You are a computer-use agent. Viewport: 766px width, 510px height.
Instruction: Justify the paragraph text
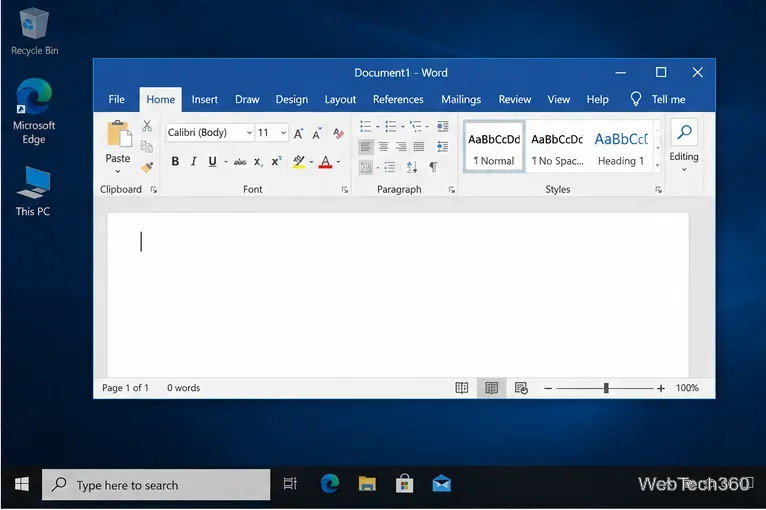419,146
